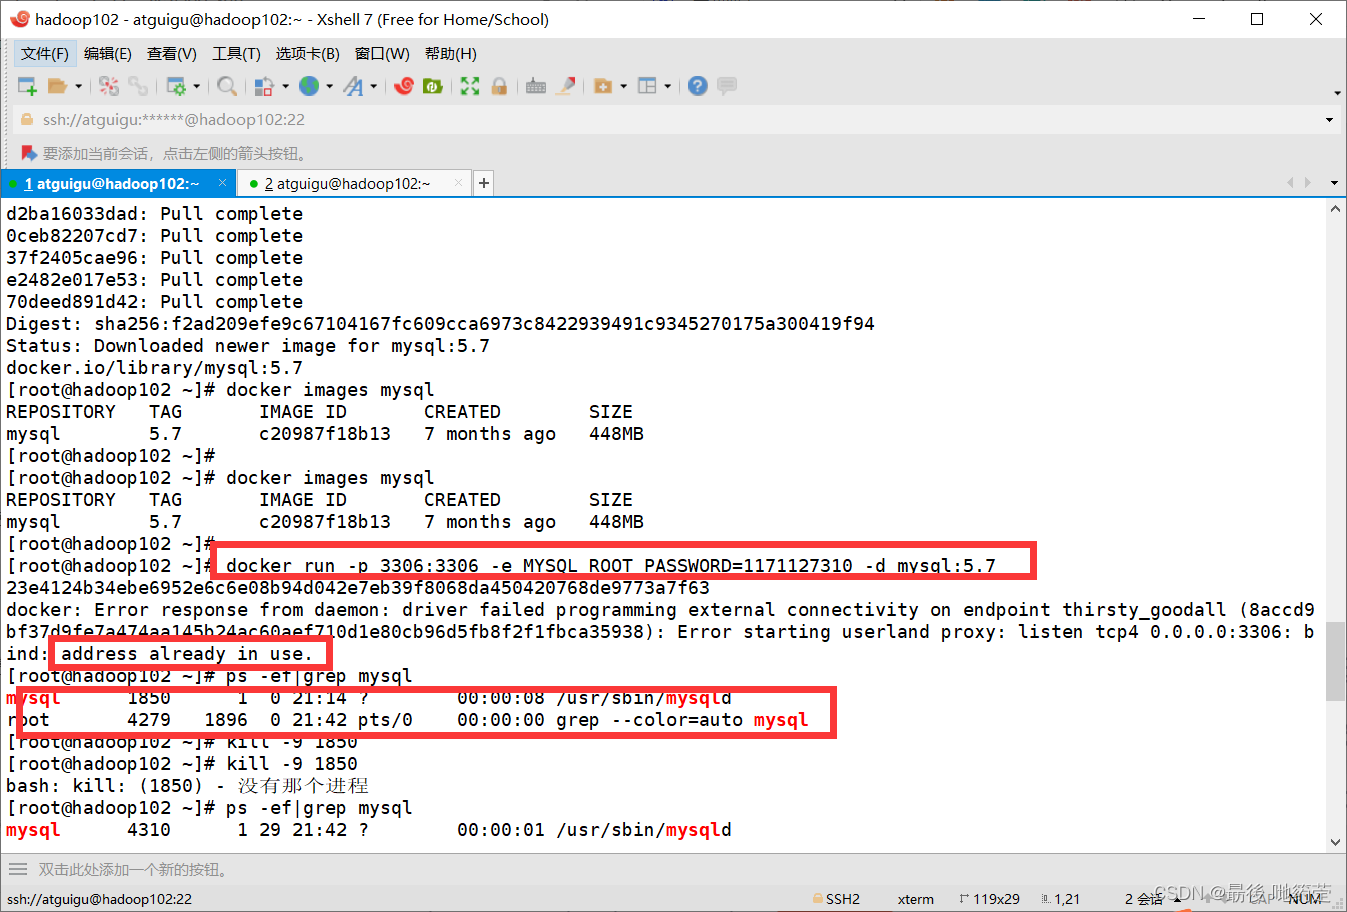Click the green Xagent toolbar icon
Viewport: 1347px width, 912px height.
tap(432, 86)
